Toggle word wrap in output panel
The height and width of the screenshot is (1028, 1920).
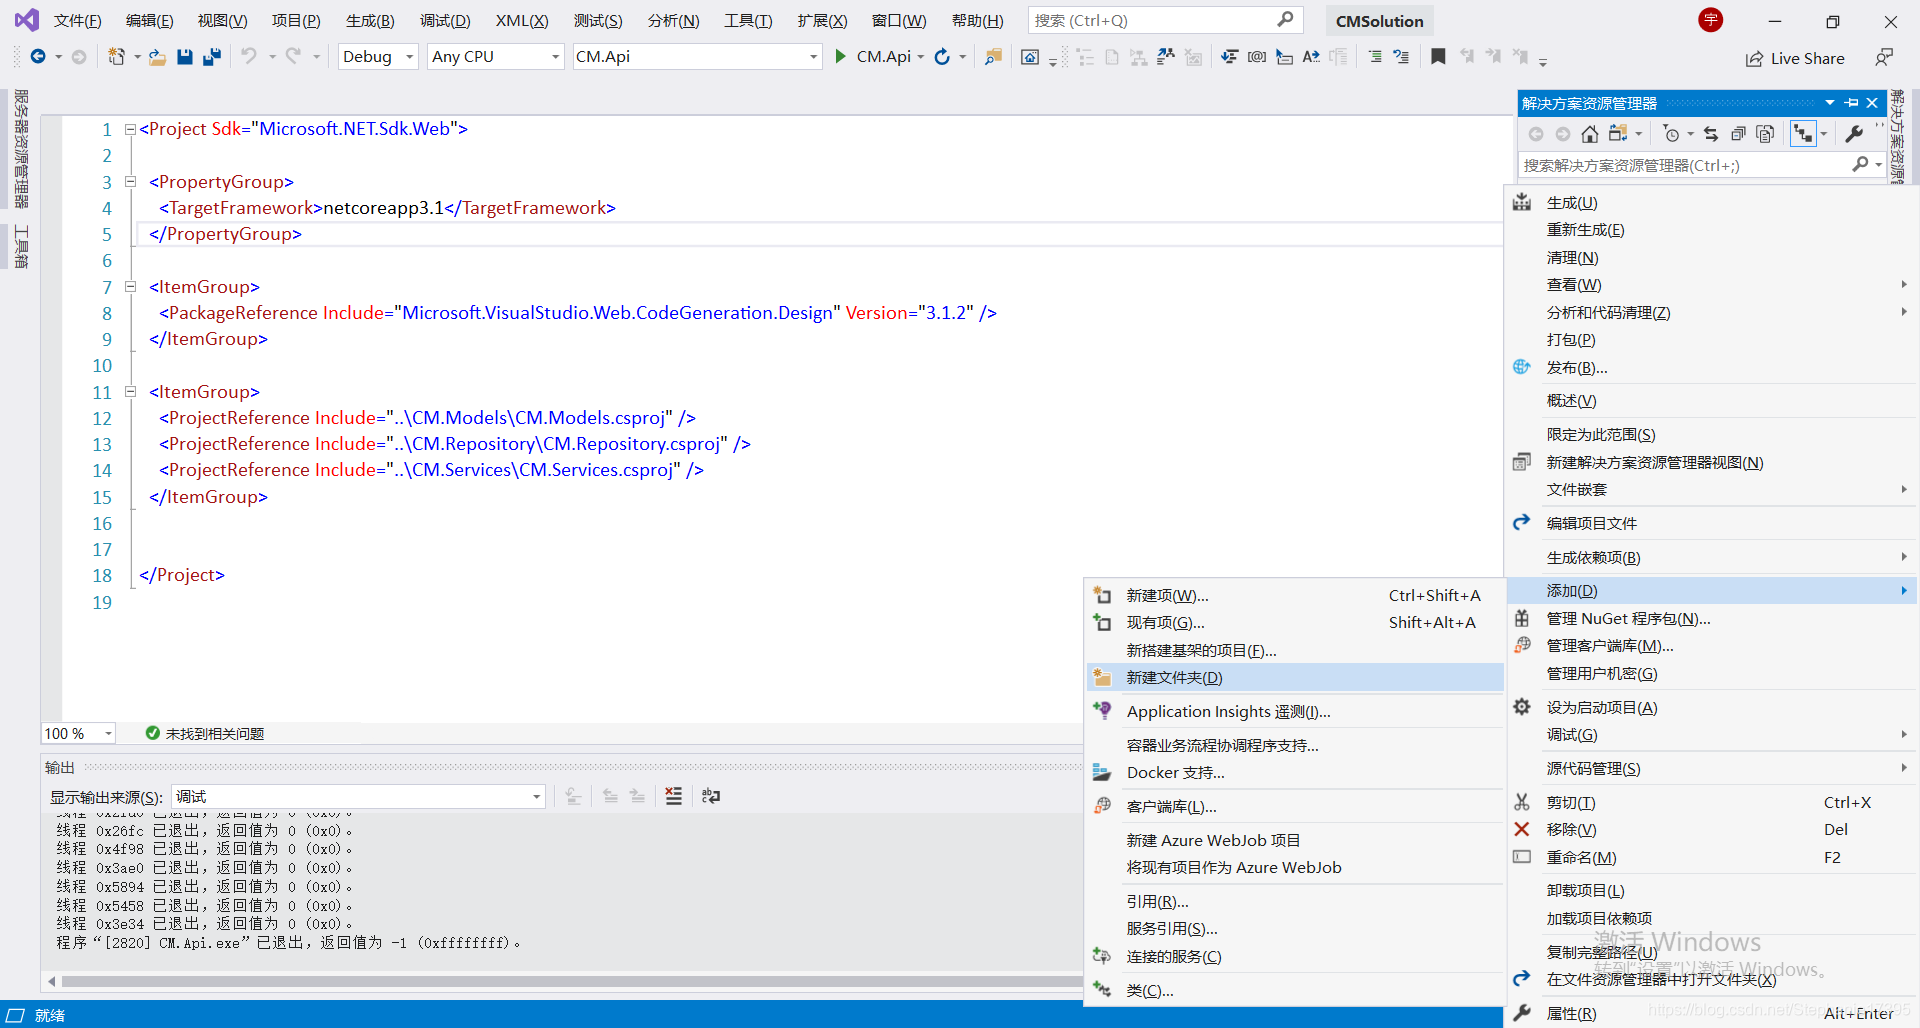[x=711, y=796]
